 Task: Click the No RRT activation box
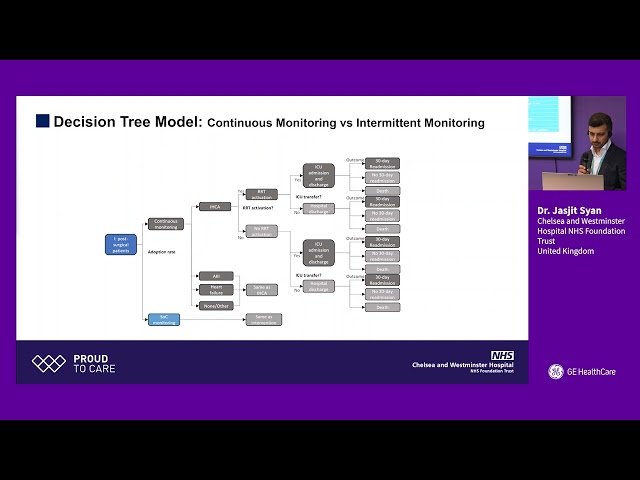pos(261,229)
